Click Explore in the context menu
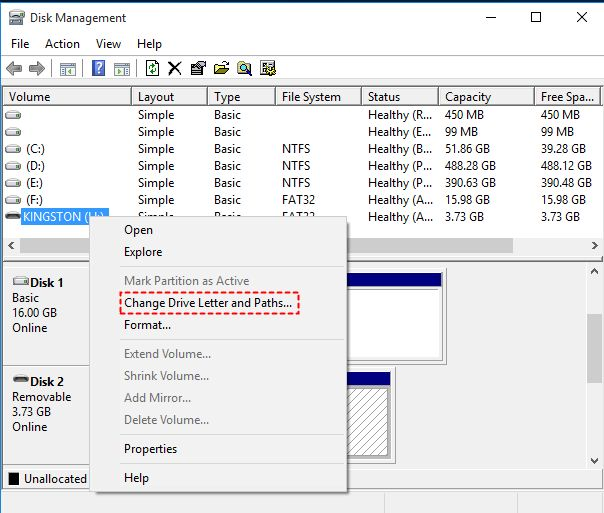This screenshot has height=513, width=604. pyautogui.click(x=143, y=252)
